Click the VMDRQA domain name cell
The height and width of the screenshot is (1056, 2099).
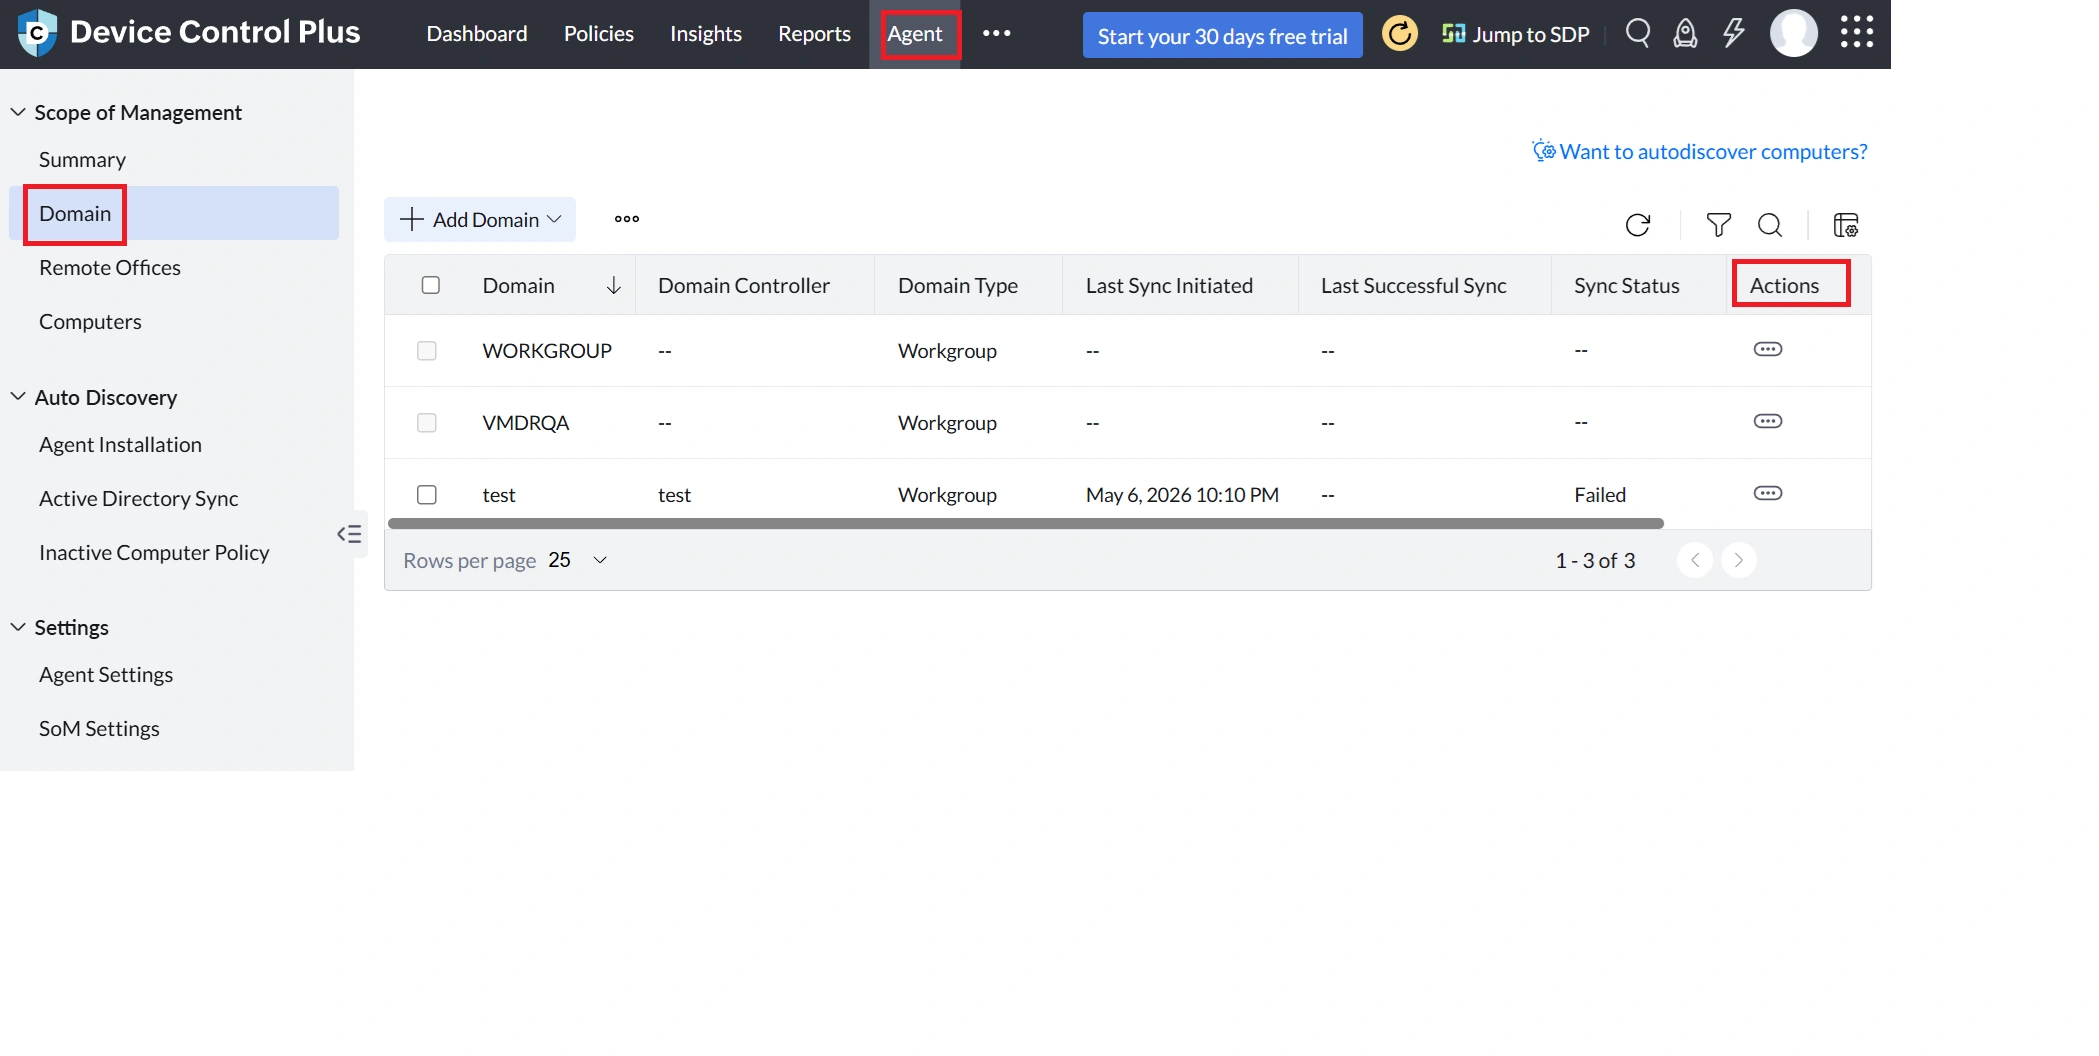[526, 423]
